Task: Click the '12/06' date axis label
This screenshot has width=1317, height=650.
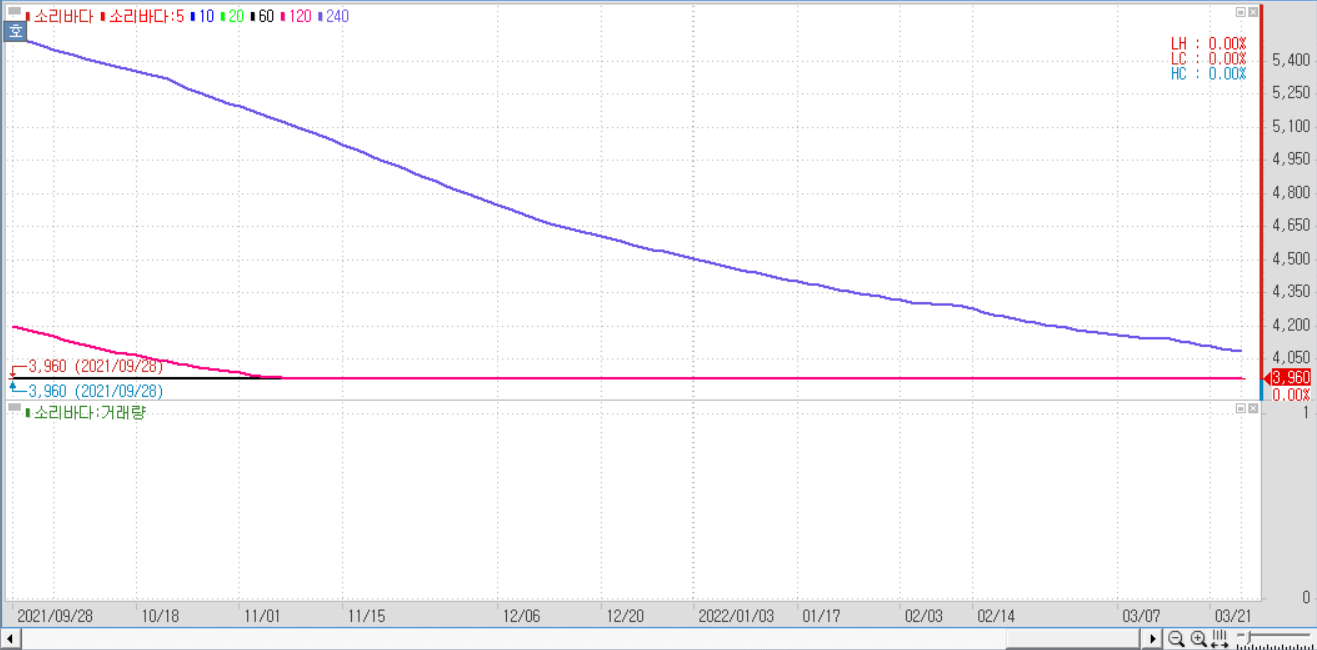Action: click(x=521, y=616)
